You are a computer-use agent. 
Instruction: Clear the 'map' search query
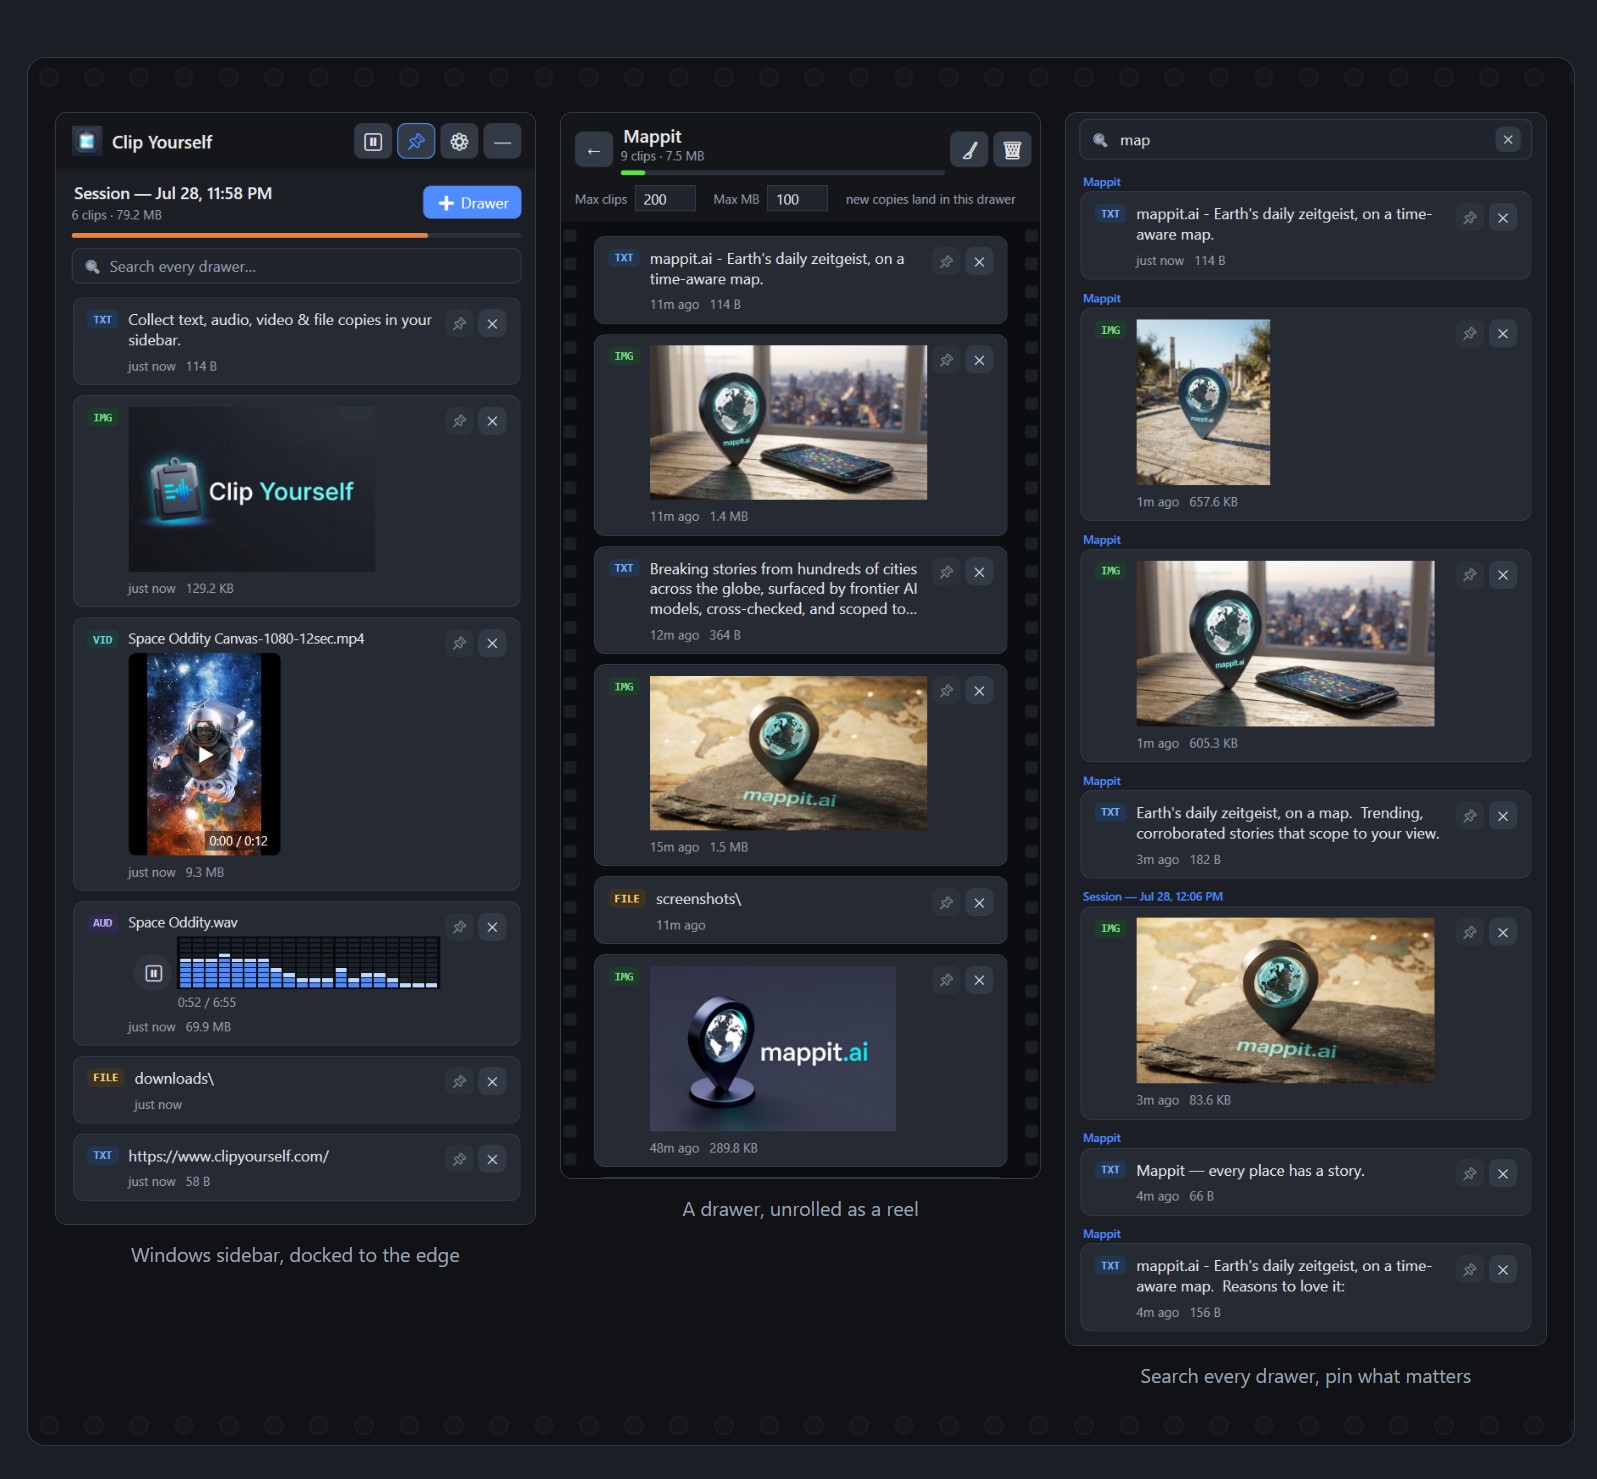pos(1508,140)
